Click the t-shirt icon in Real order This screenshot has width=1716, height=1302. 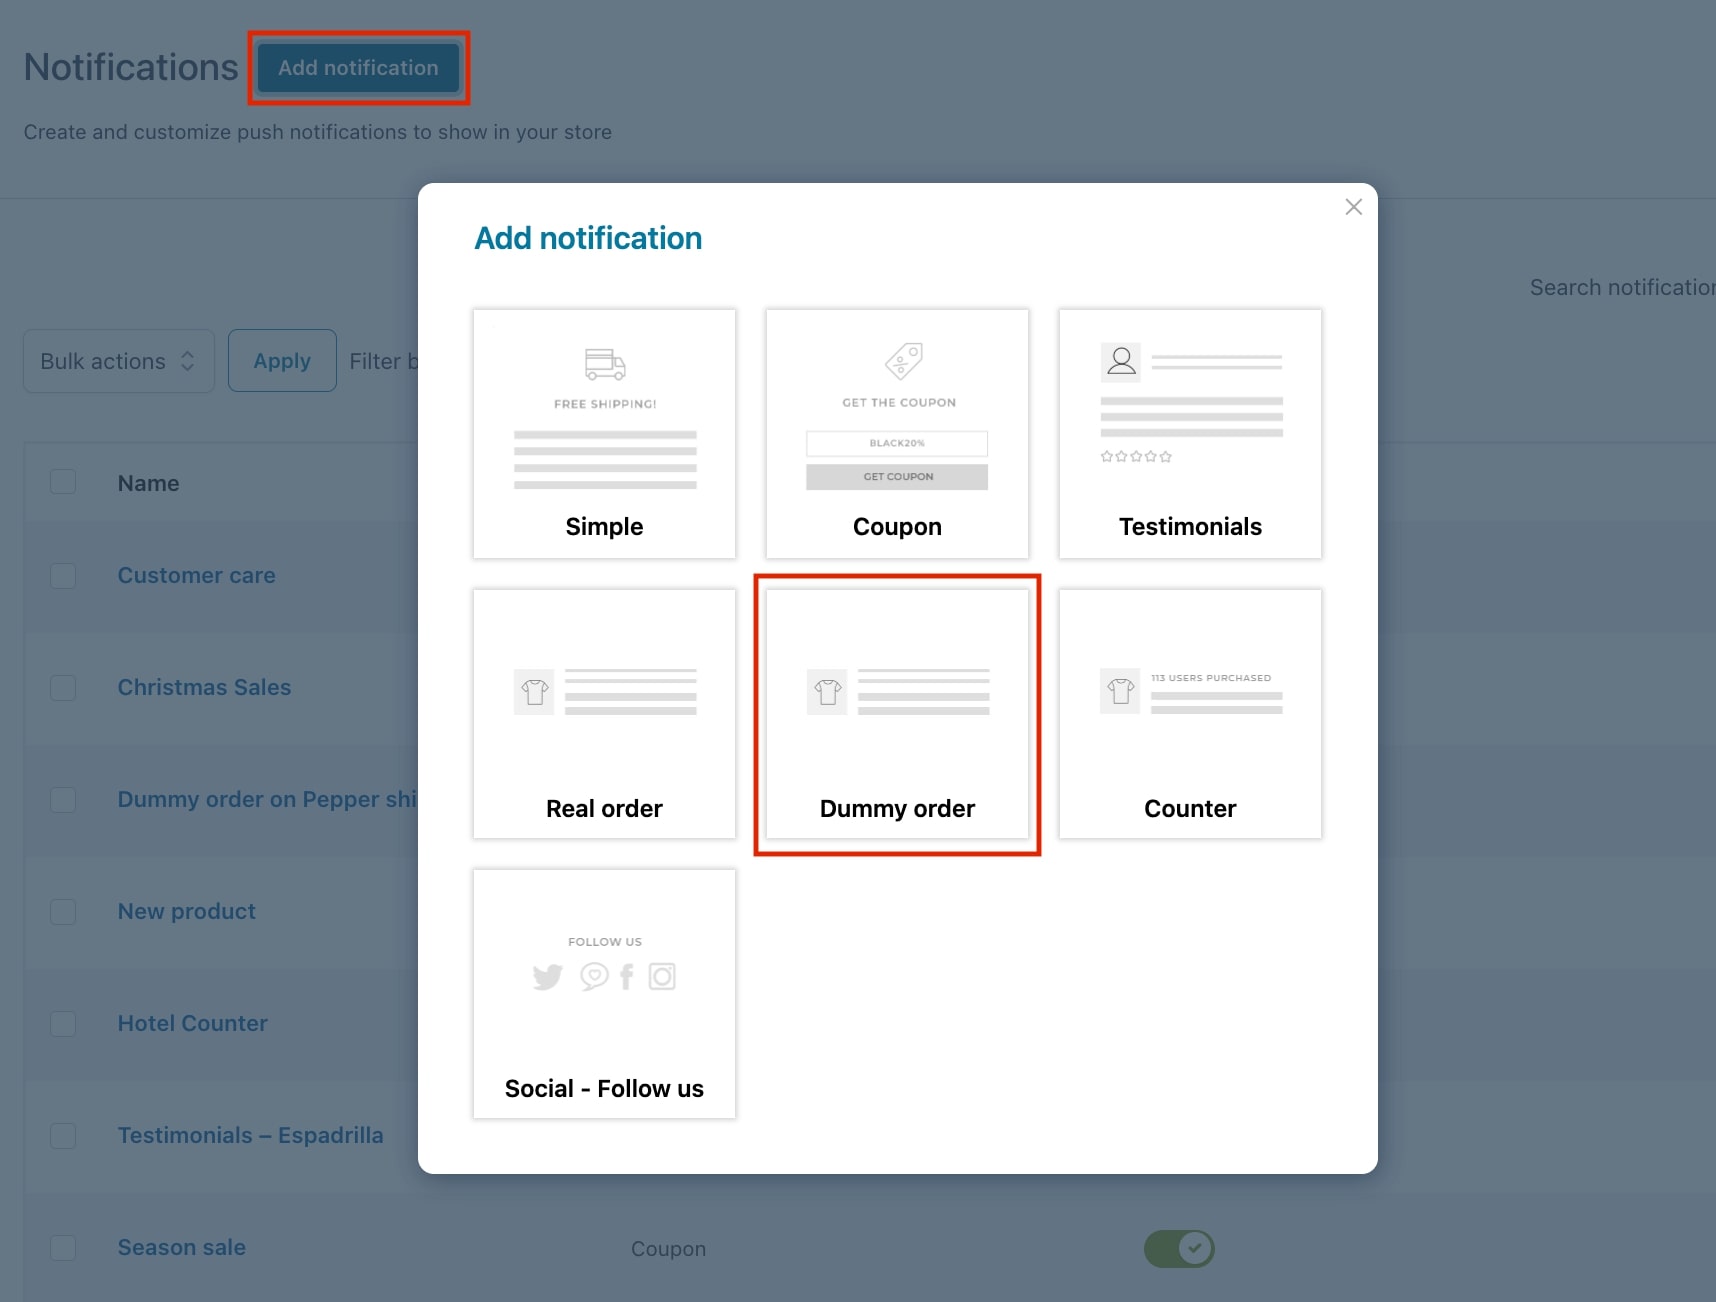point(534,692)
